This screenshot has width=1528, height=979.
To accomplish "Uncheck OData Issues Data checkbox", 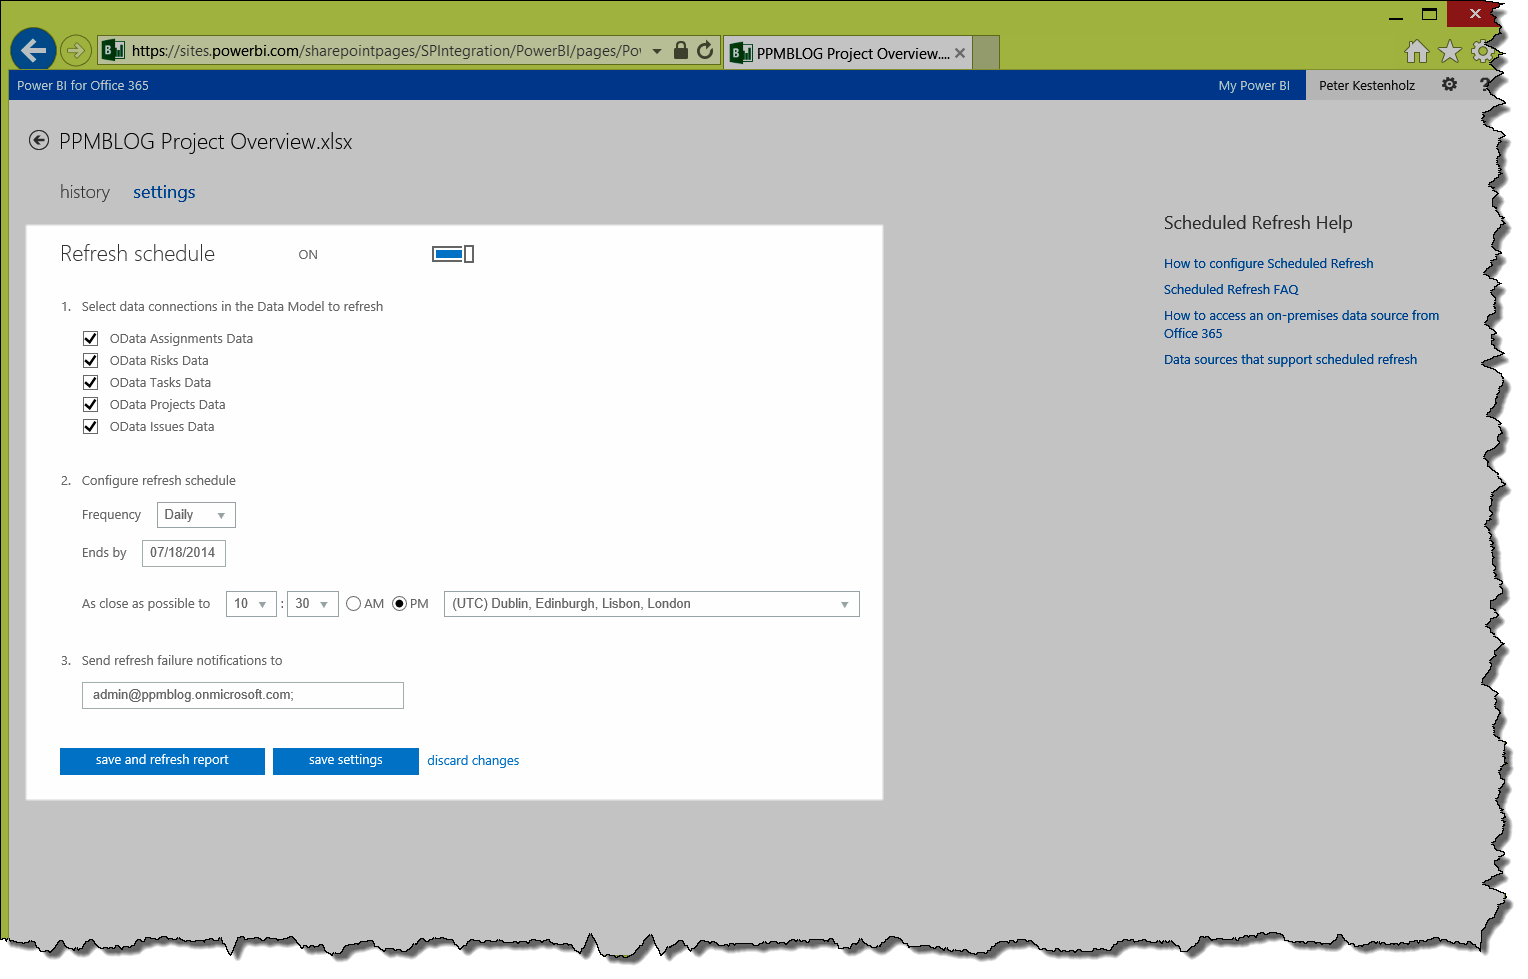I will pyautogui.click(x=90, y=426).
